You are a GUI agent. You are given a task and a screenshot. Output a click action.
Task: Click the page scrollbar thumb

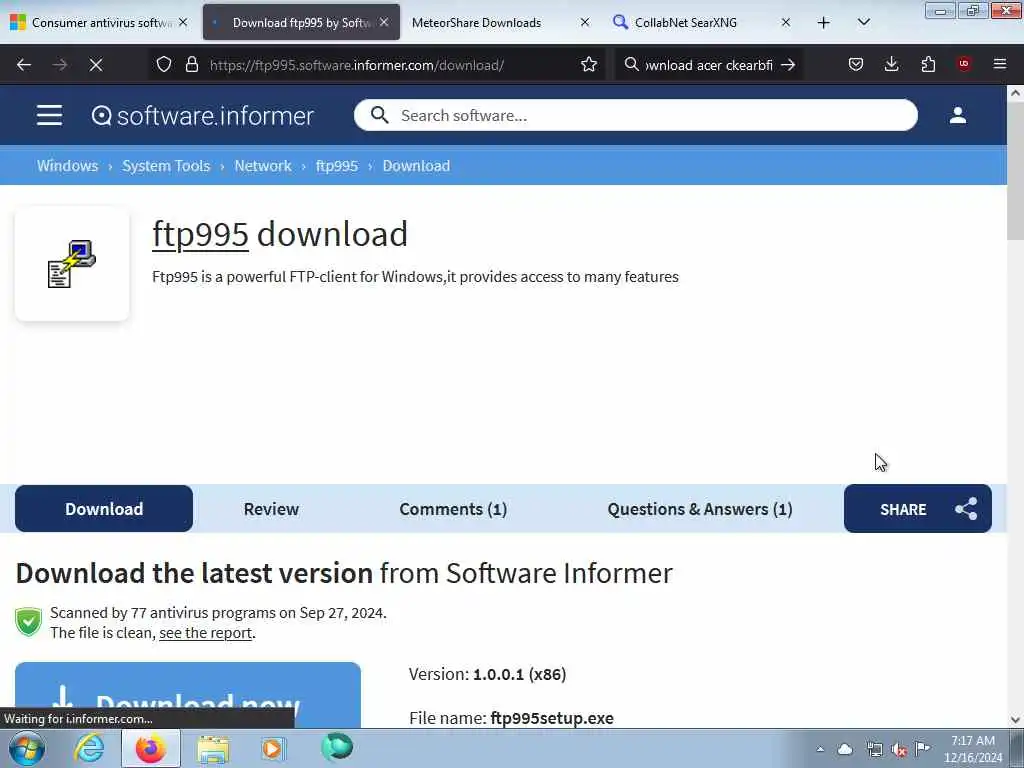click(x=1015, y=172)
